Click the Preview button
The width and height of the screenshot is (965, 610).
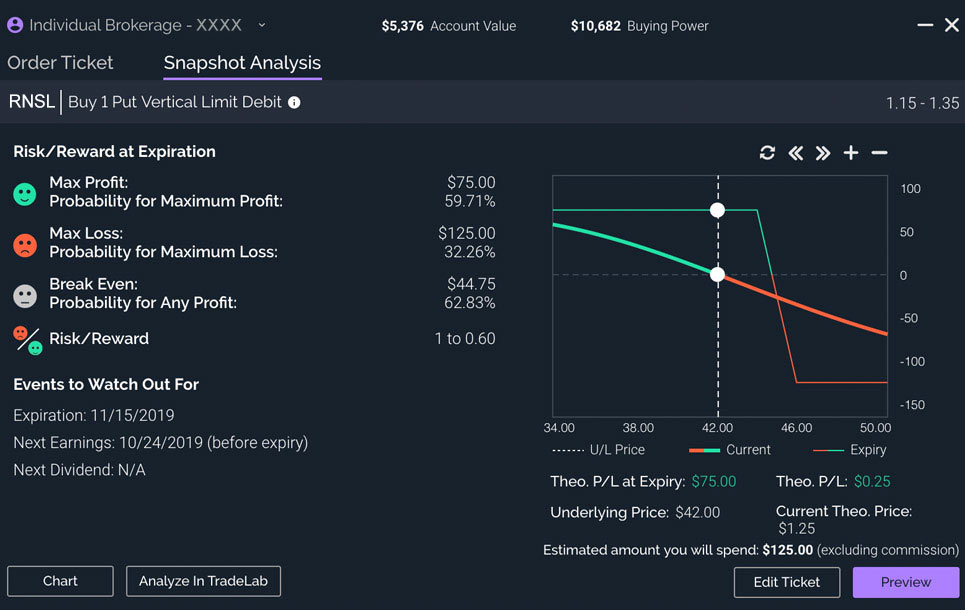(905, 582)
